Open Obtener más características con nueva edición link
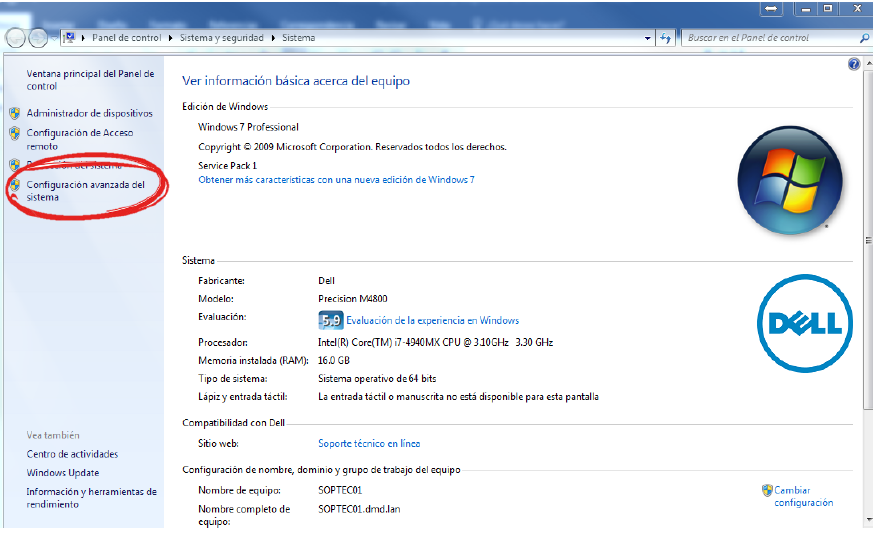This screenshot has height=537, width=877. tap(336, 180)
